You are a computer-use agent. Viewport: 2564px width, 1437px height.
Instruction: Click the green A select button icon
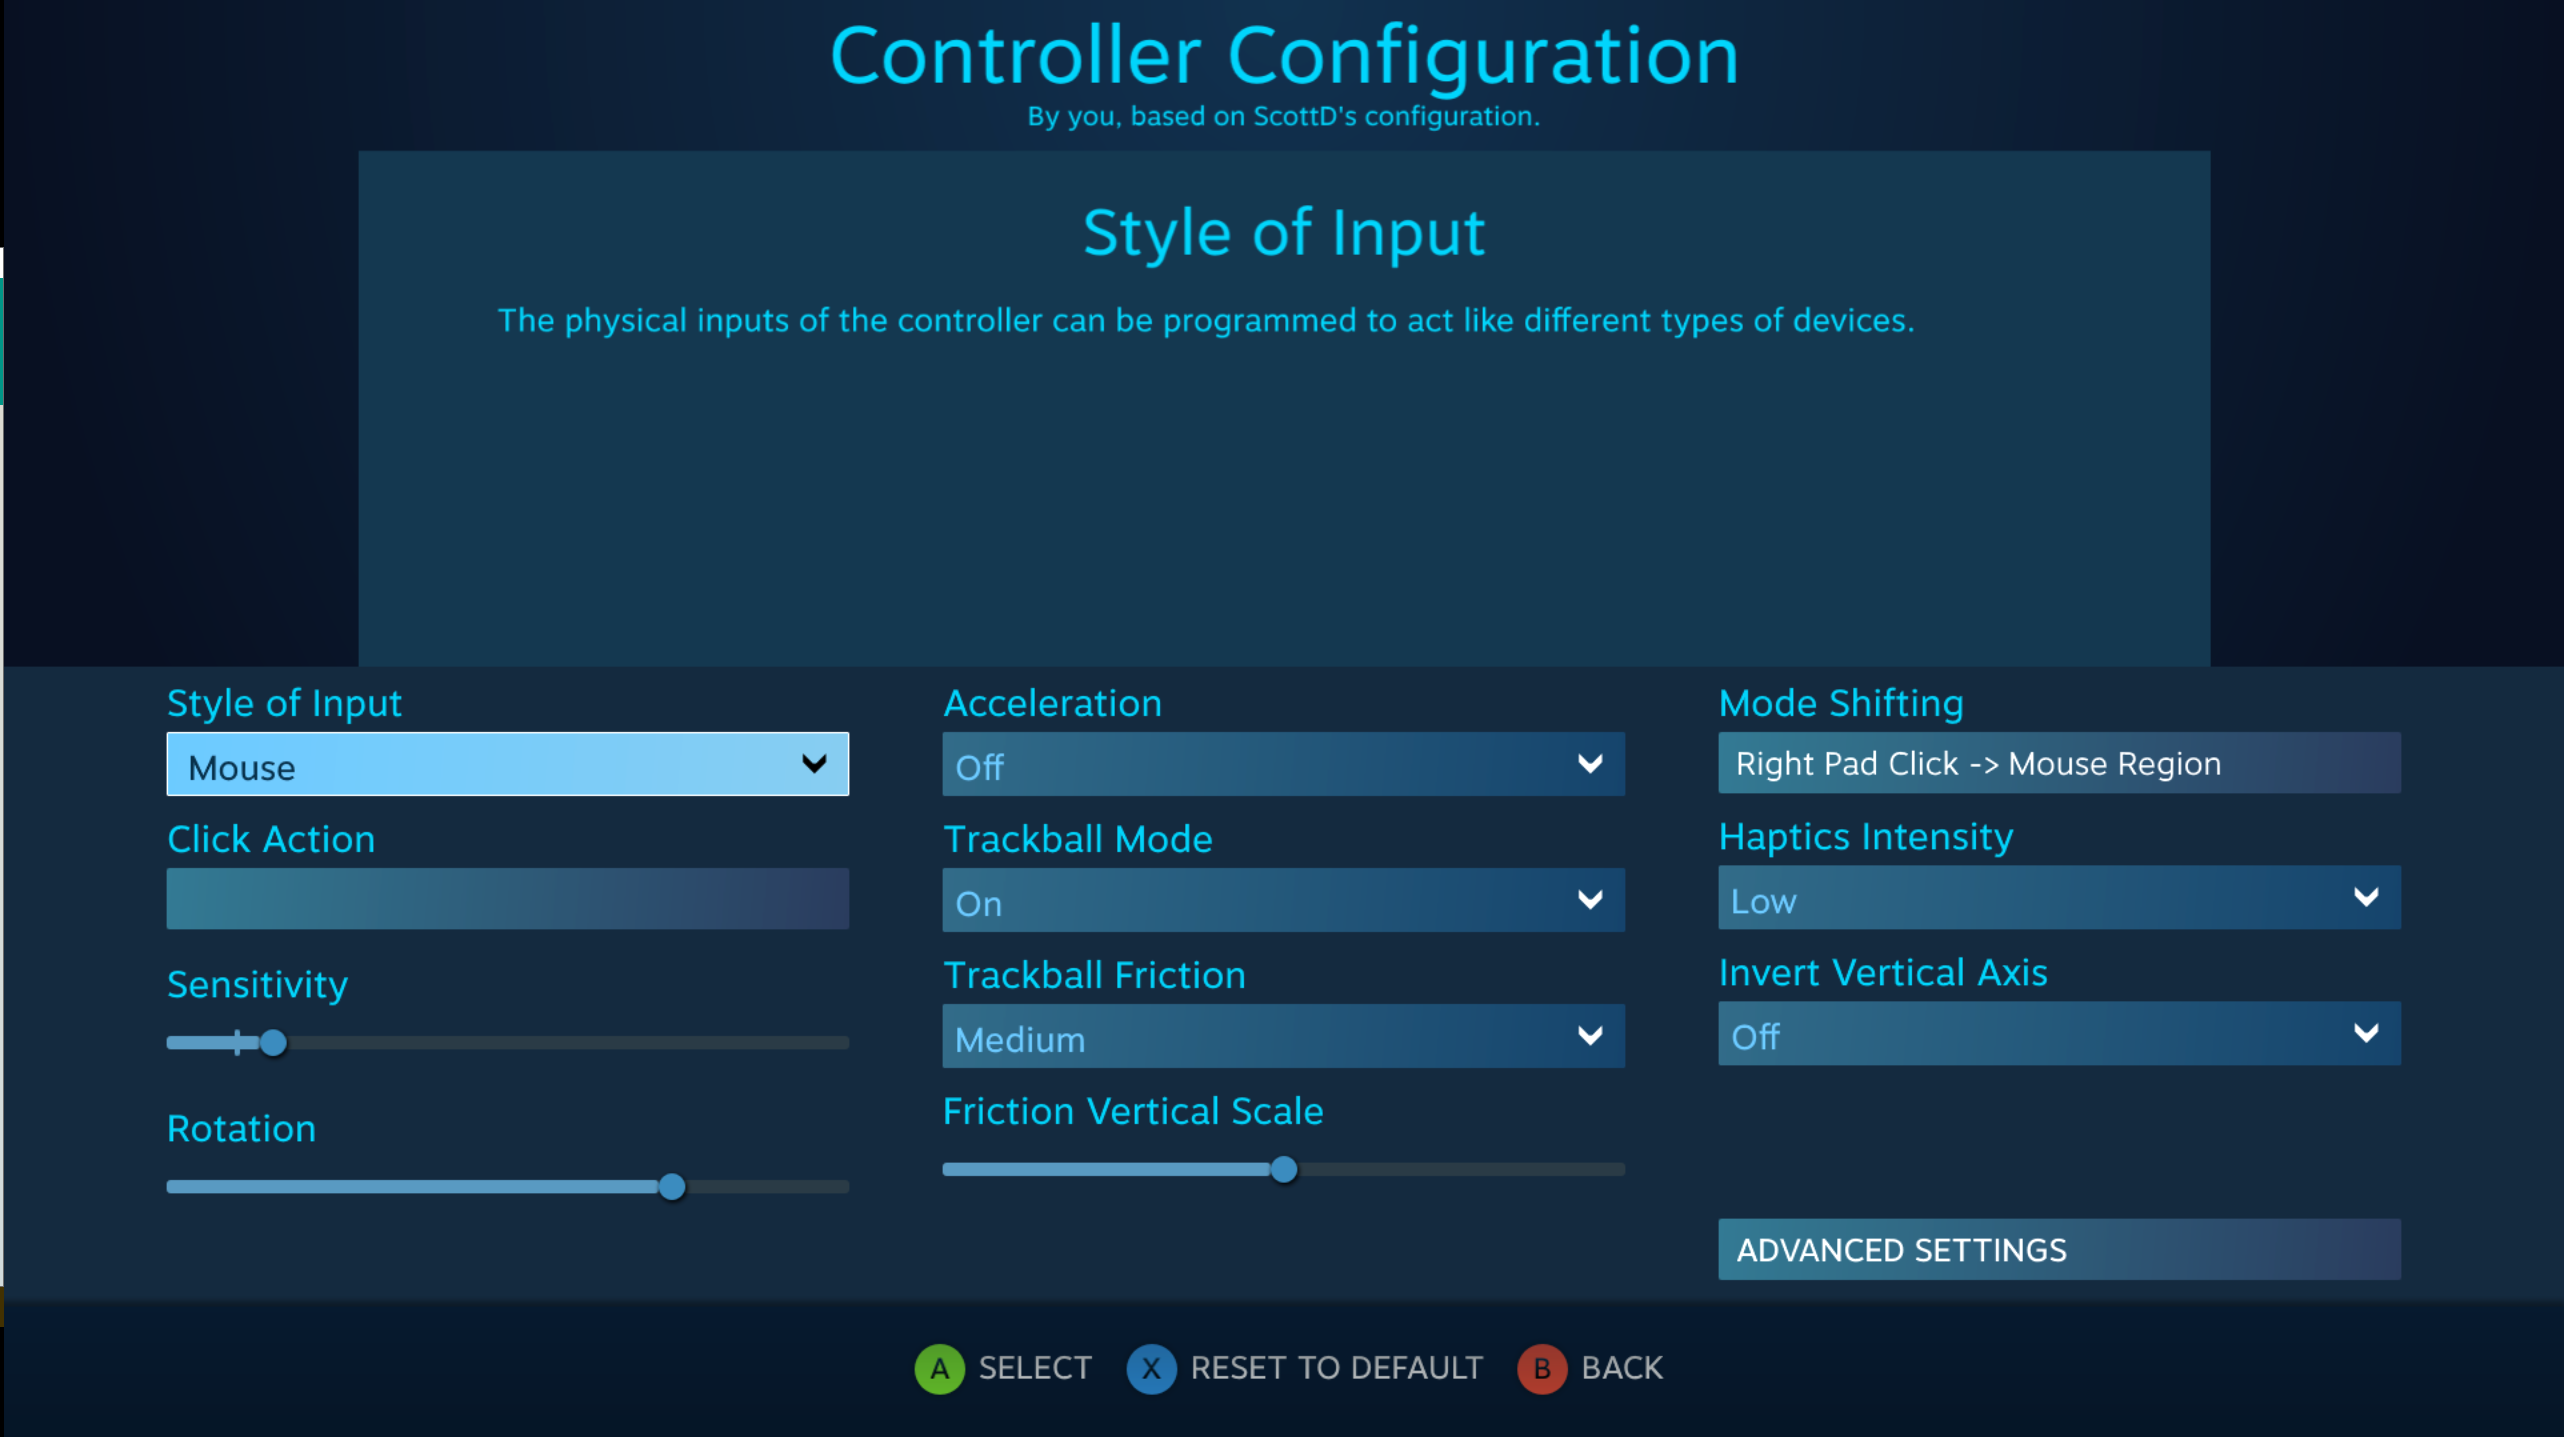pos(939,1368)
